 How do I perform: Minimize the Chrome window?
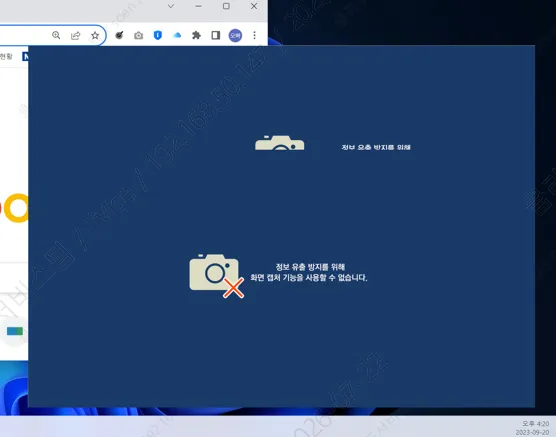pos(198,6)
